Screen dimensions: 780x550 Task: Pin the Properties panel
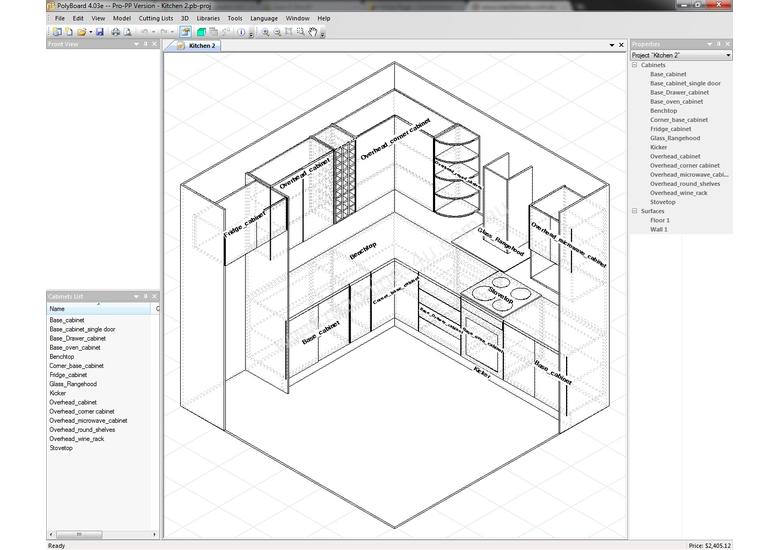[x=719, y=44]
